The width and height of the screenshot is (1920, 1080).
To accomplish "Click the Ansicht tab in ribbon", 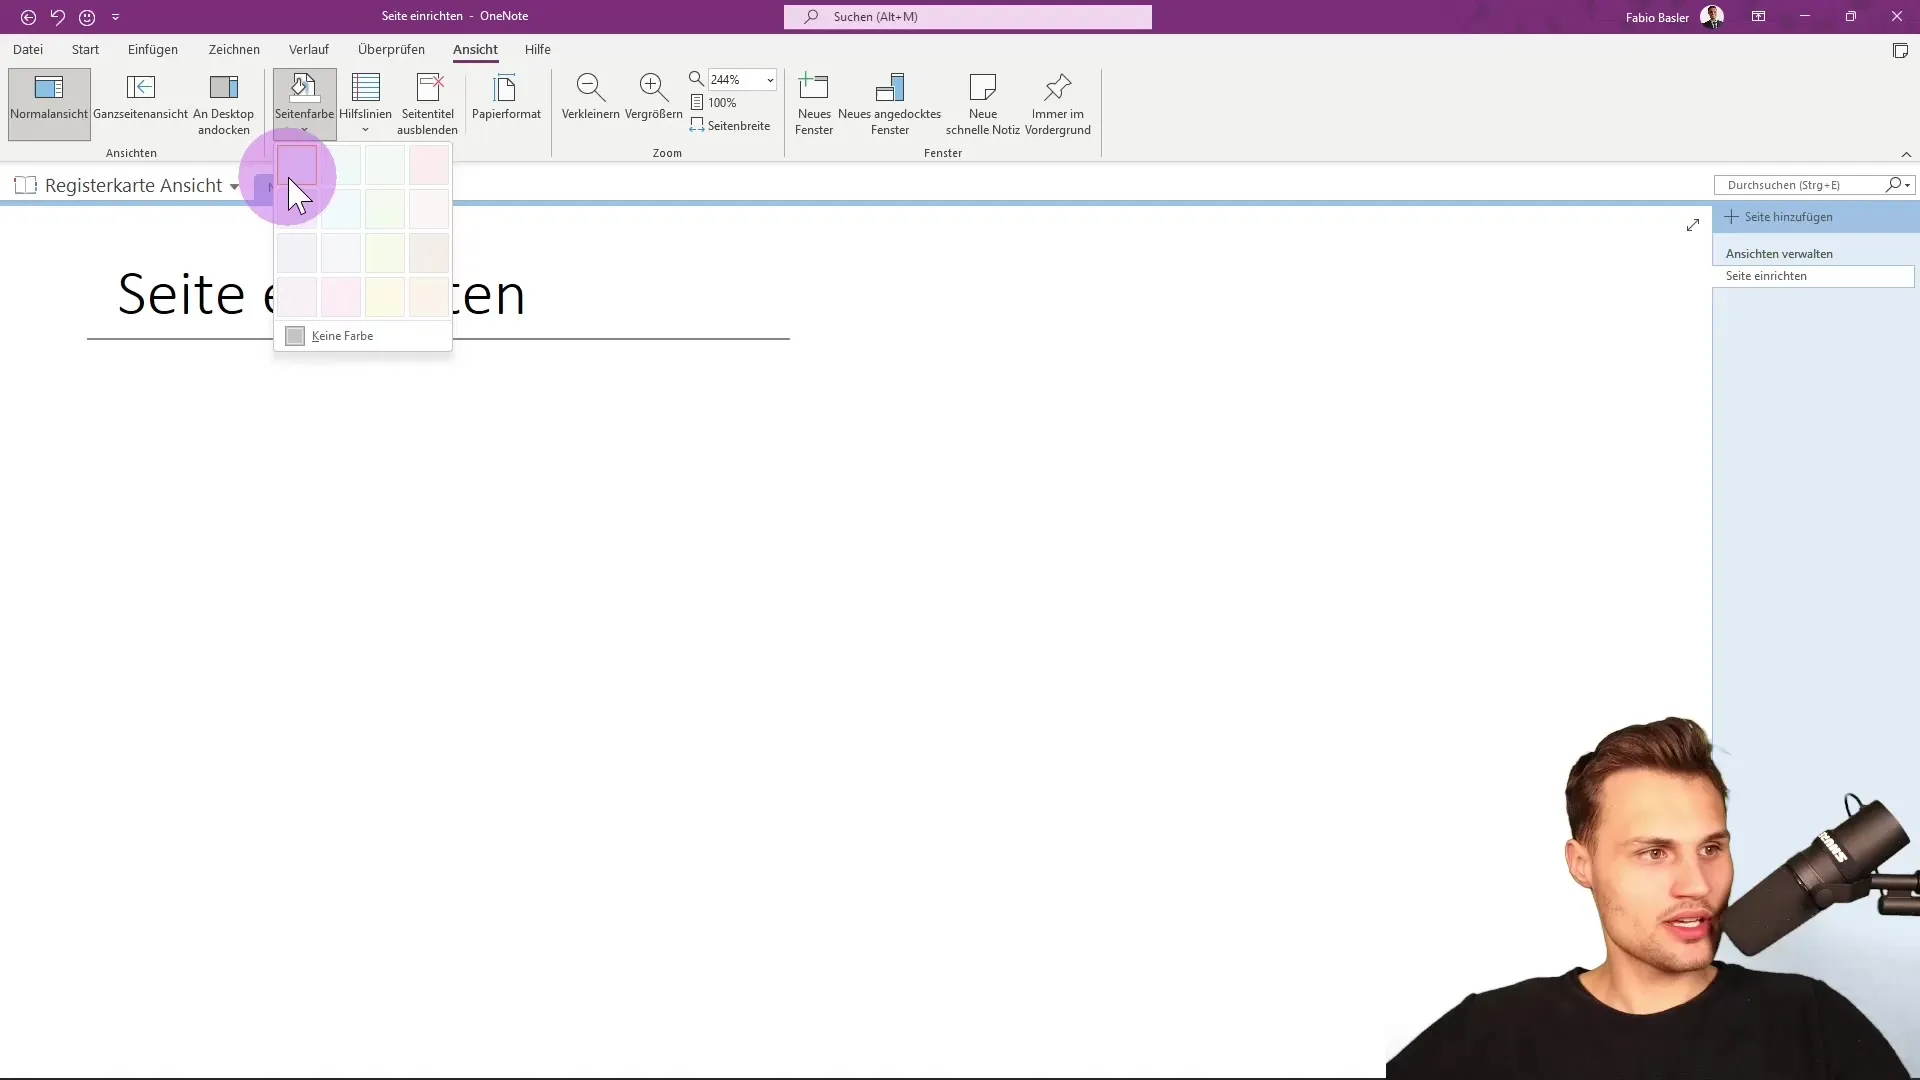I will click(475, 49).
